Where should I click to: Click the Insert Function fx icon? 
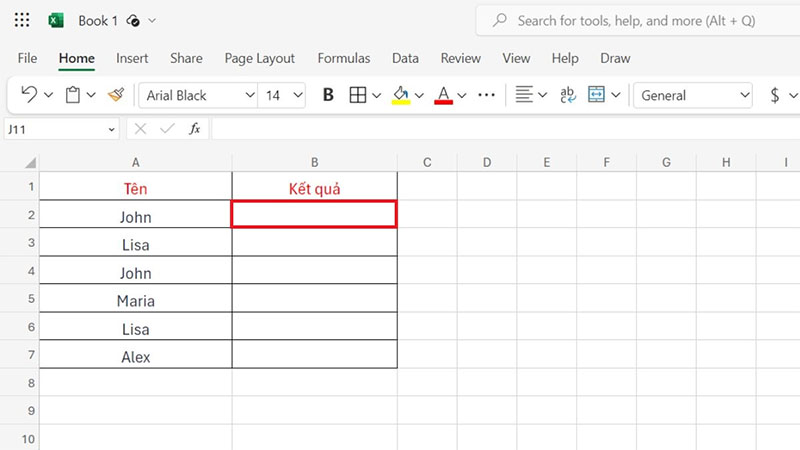point(195,129)
